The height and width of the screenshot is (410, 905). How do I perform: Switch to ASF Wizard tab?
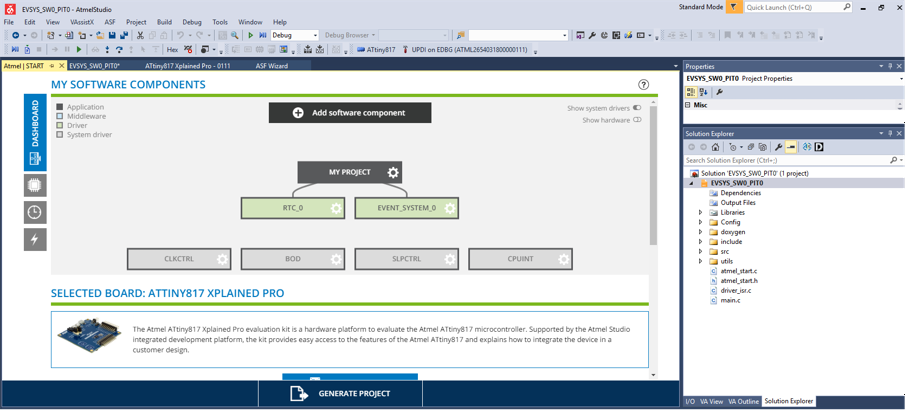click(271, 66)
